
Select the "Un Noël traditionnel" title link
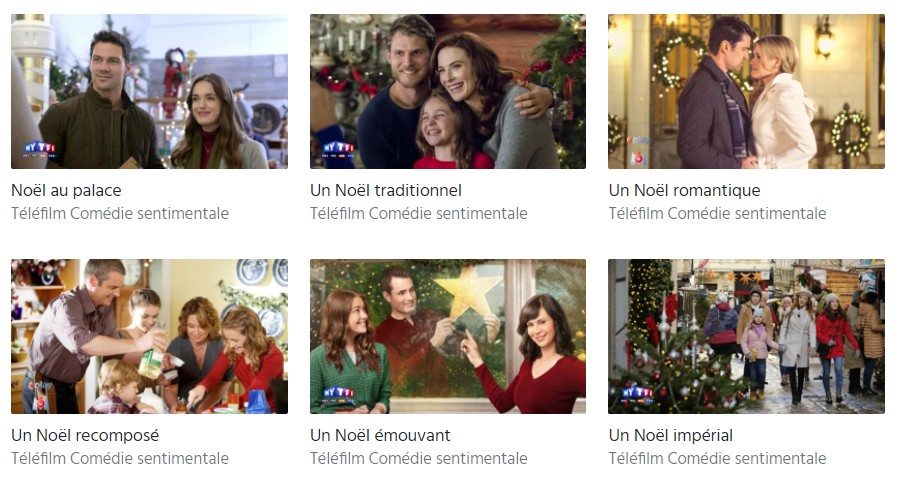point(386,190)
